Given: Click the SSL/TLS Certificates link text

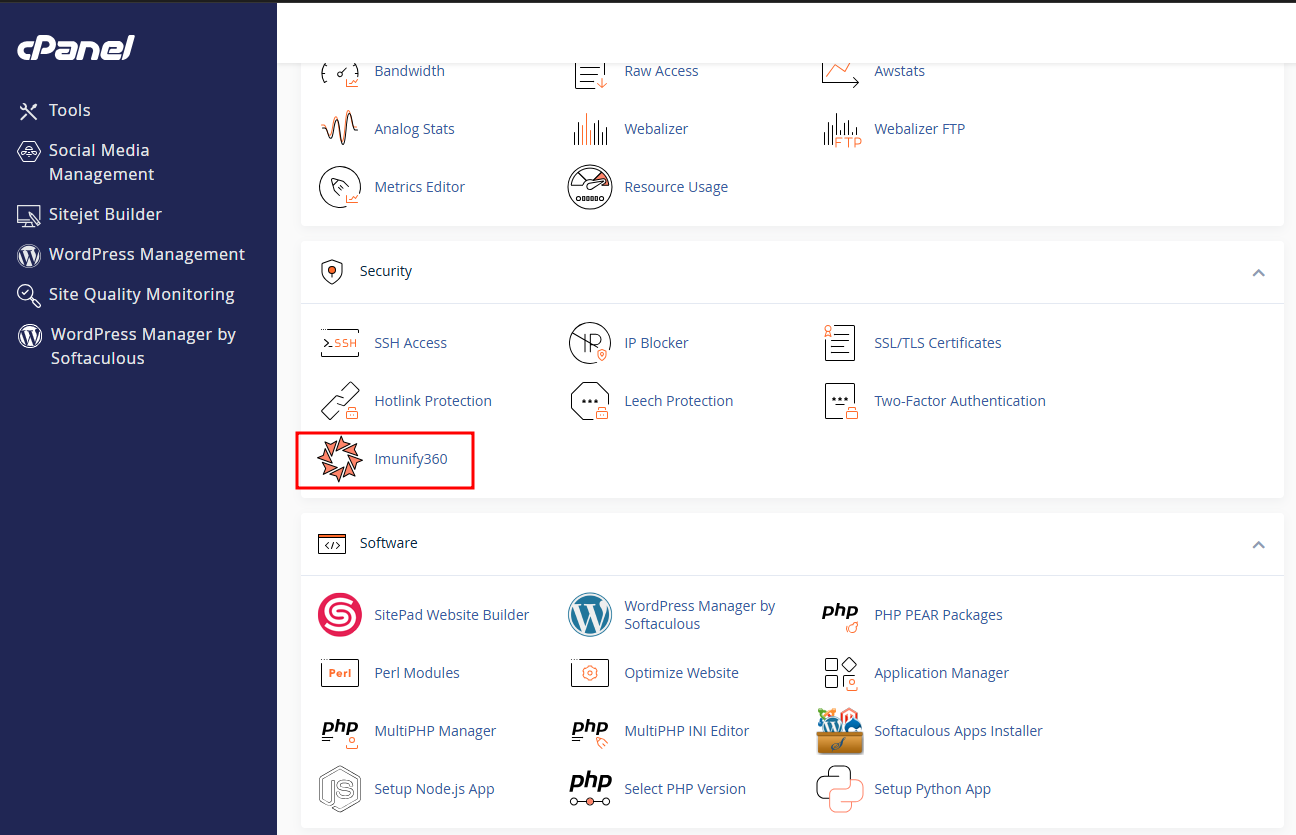Looking at the screenshot, I should pyautogui.click(x=938, y=343).
